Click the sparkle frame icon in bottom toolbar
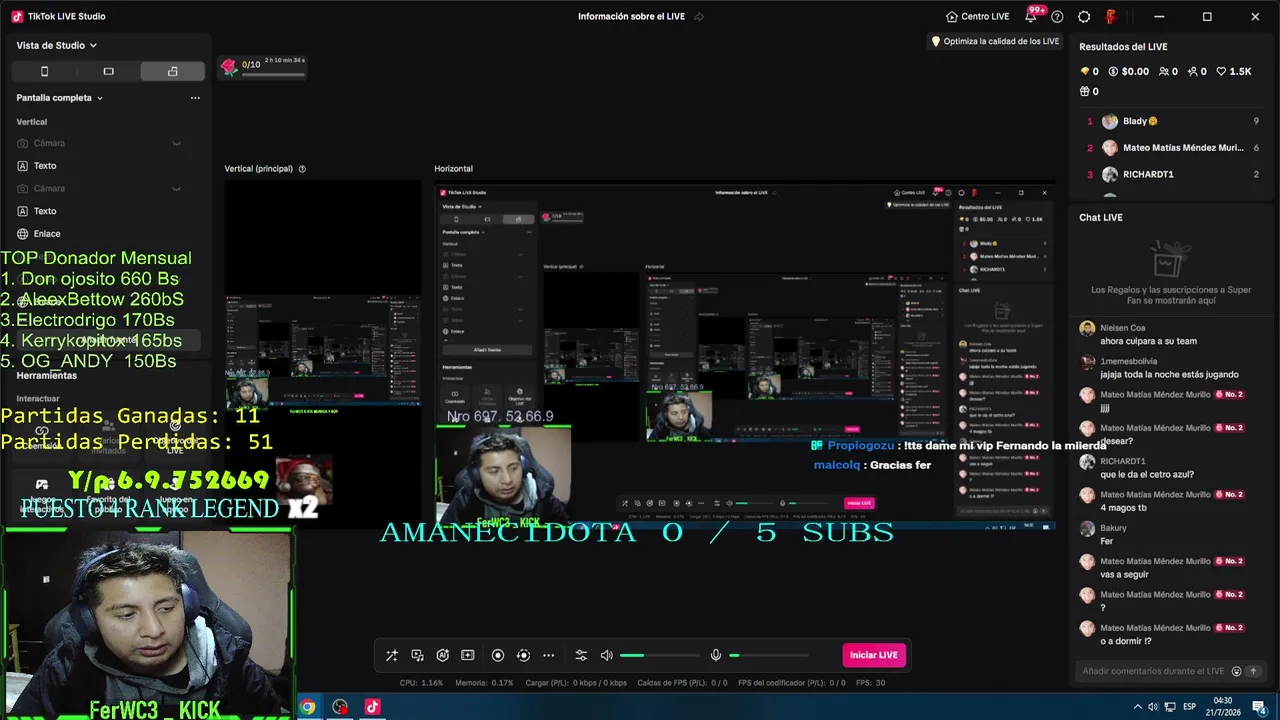1280x720 pixels. pyautogui.click(x=467, y=655)
